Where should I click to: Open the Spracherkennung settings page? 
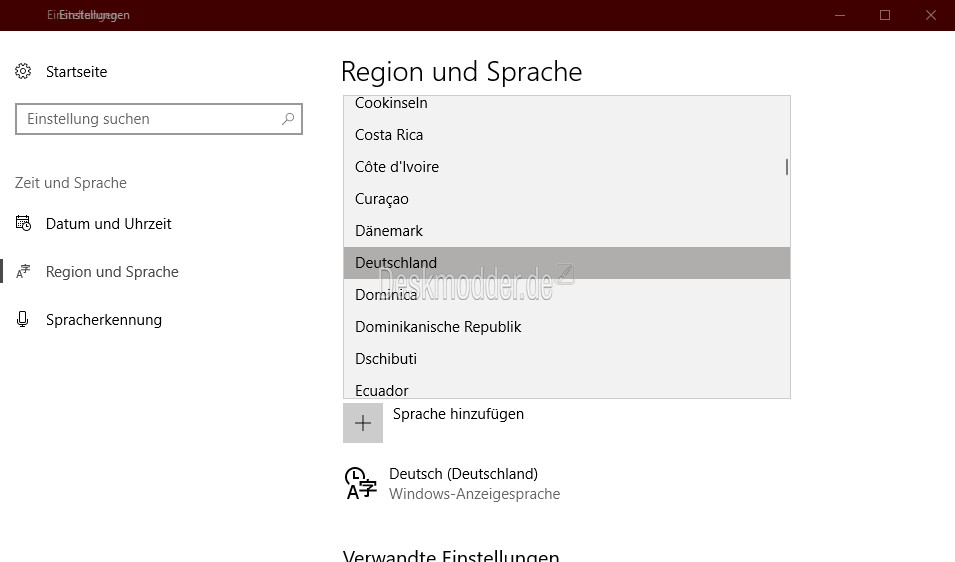coord(104,320)
